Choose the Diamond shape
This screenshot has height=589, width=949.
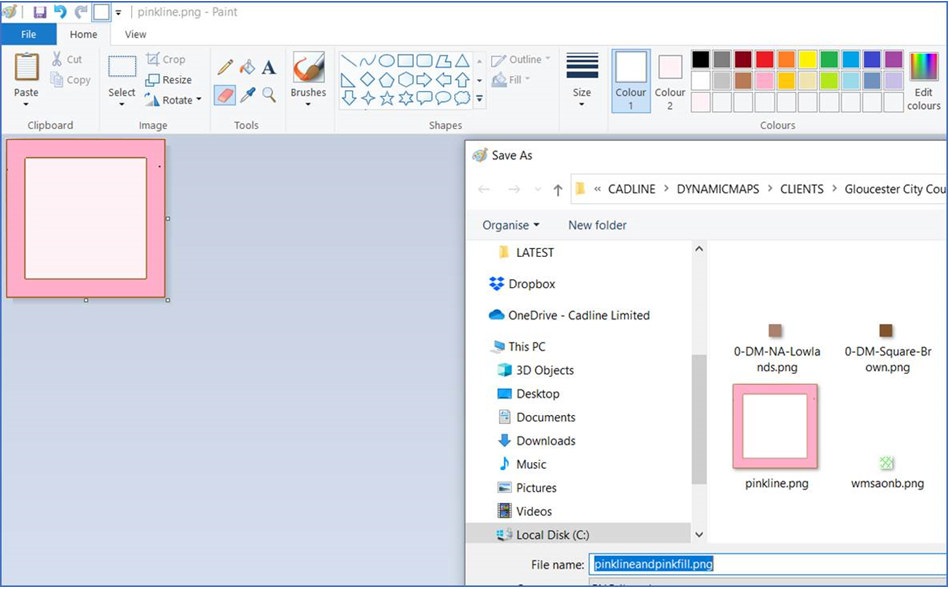(367, 79)
